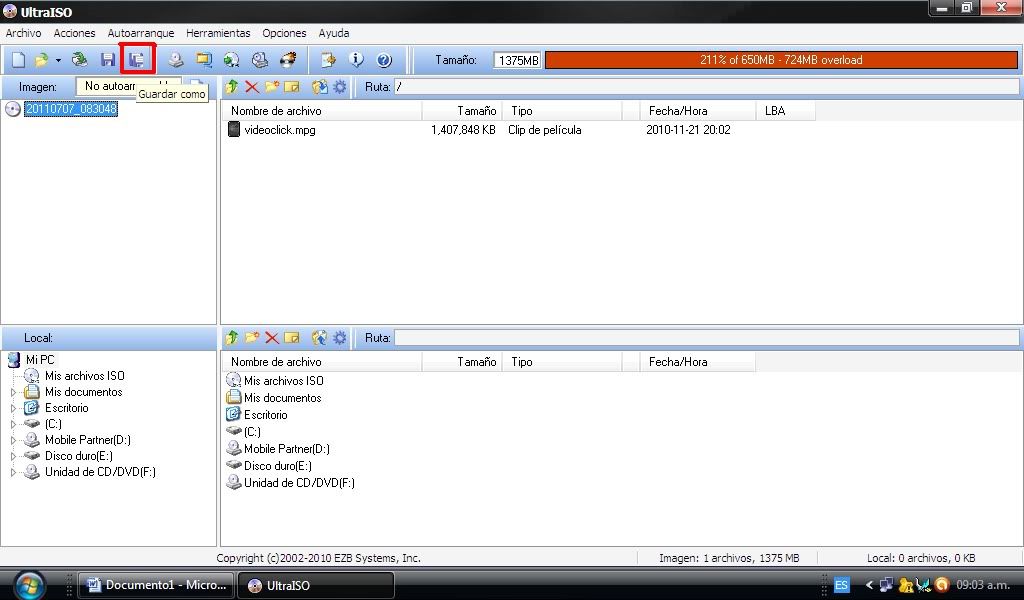1024x600 pixels.
Task: Expand (C:) drive tree node
Action: [x=13, y=424]
